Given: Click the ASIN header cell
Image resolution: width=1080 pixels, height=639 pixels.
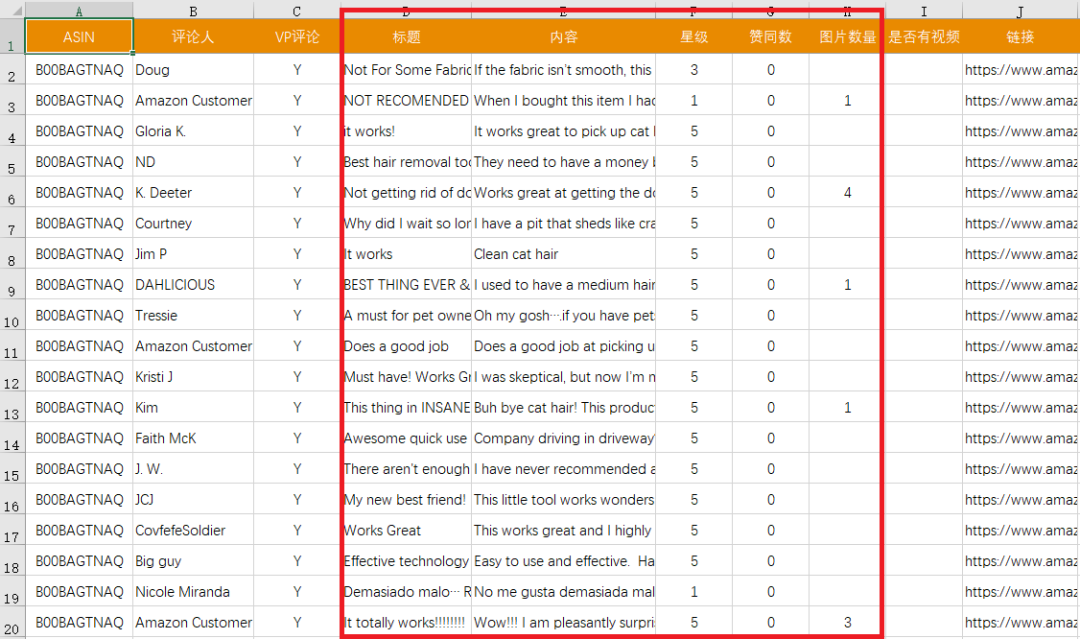Looking at the screenshot, I should point(79,37).
